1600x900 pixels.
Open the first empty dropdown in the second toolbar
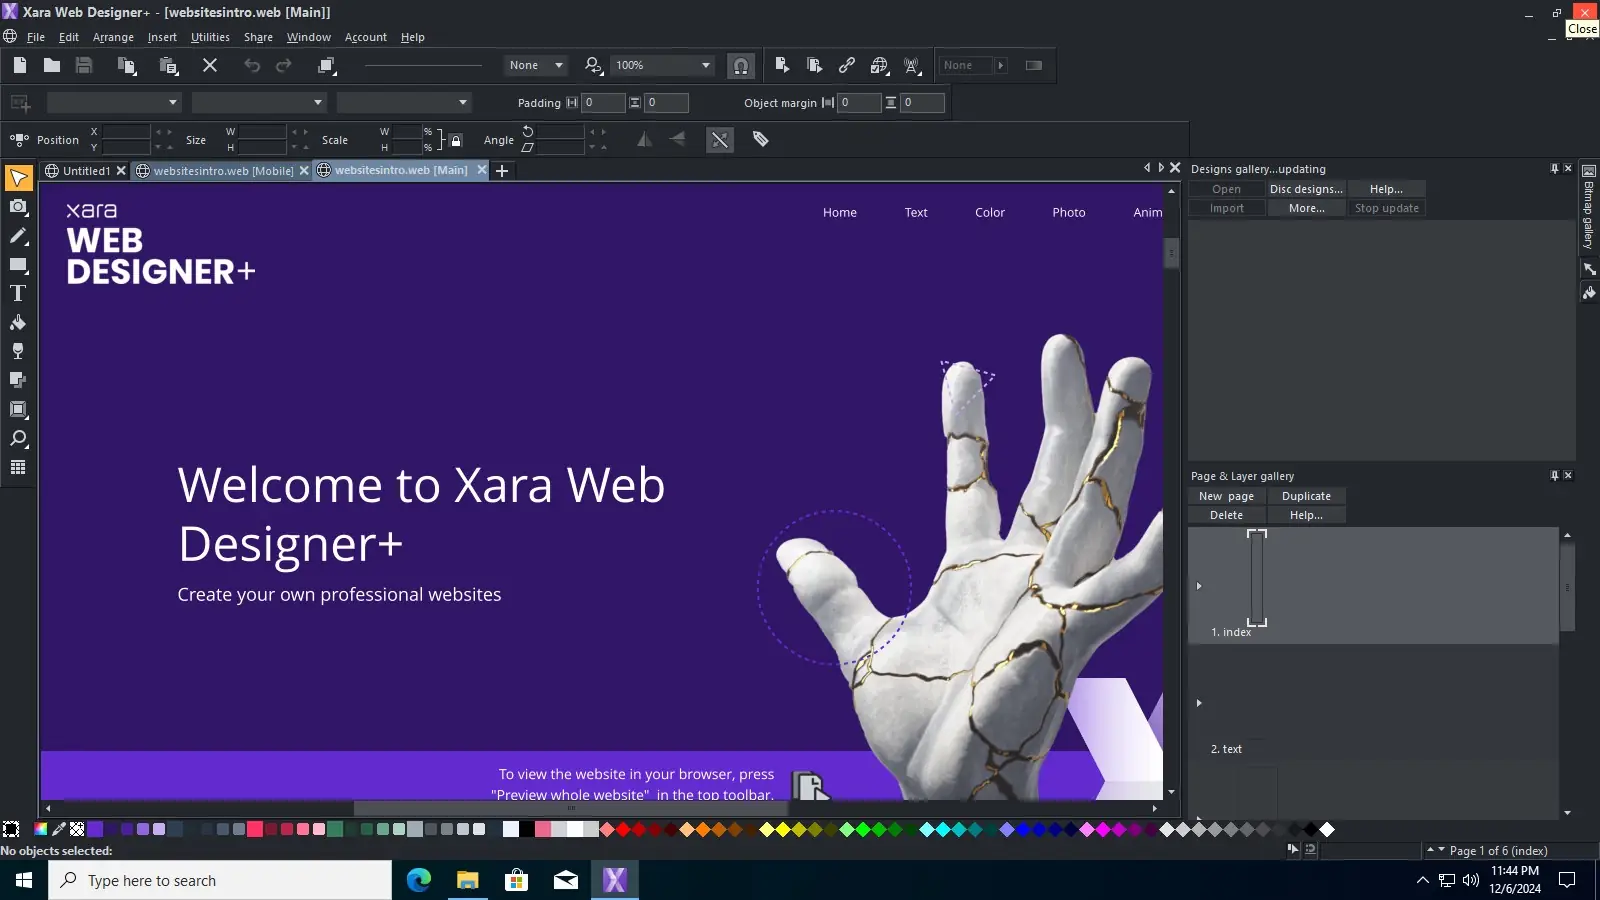[x=115, y=102]
